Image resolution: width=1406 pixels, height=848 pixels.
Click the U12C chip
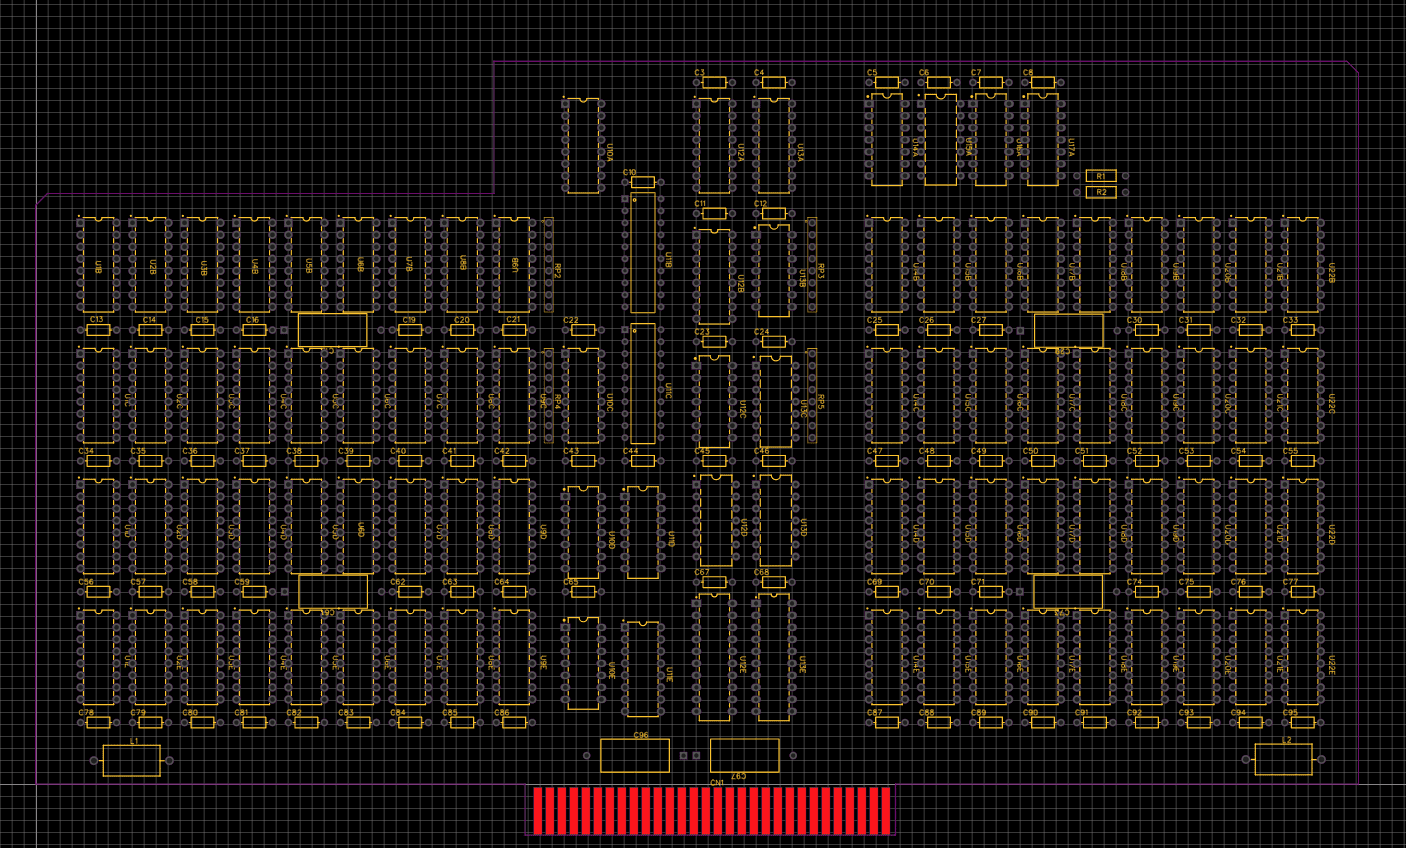pyautogui.click(x=714, y=401)
